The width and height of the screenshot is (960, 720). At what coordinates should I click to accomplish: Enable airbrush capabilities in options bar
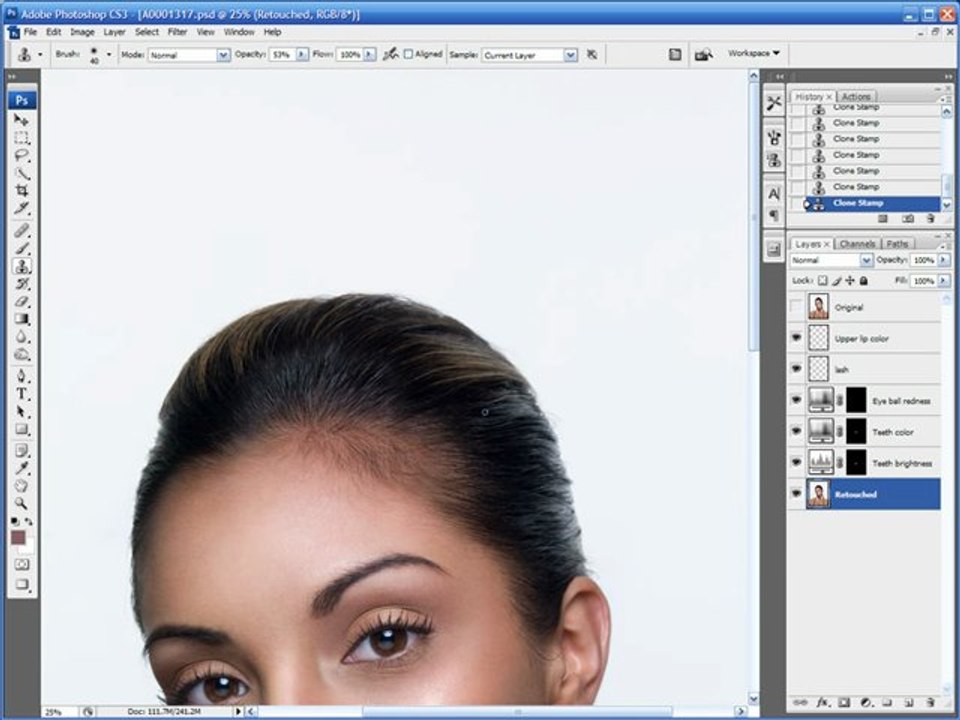tap(390, 54)
